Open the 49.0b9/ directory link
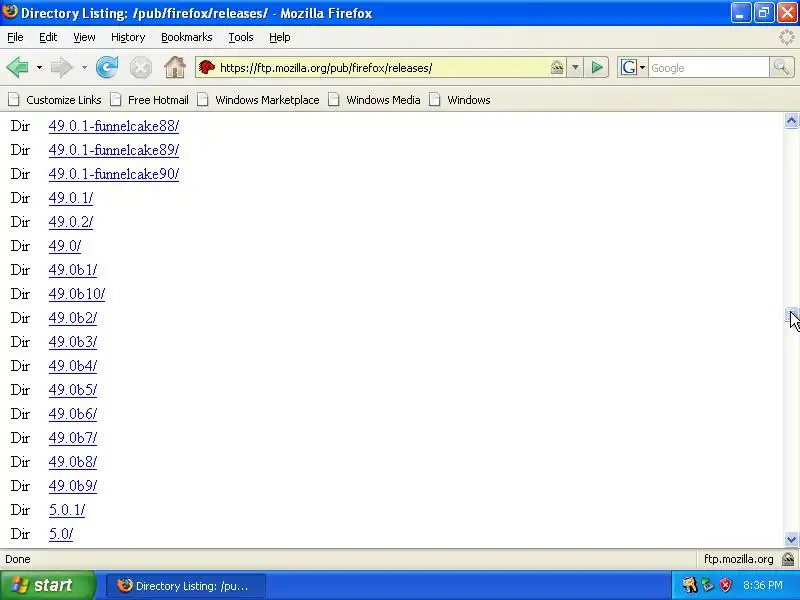 click(73, 486)
